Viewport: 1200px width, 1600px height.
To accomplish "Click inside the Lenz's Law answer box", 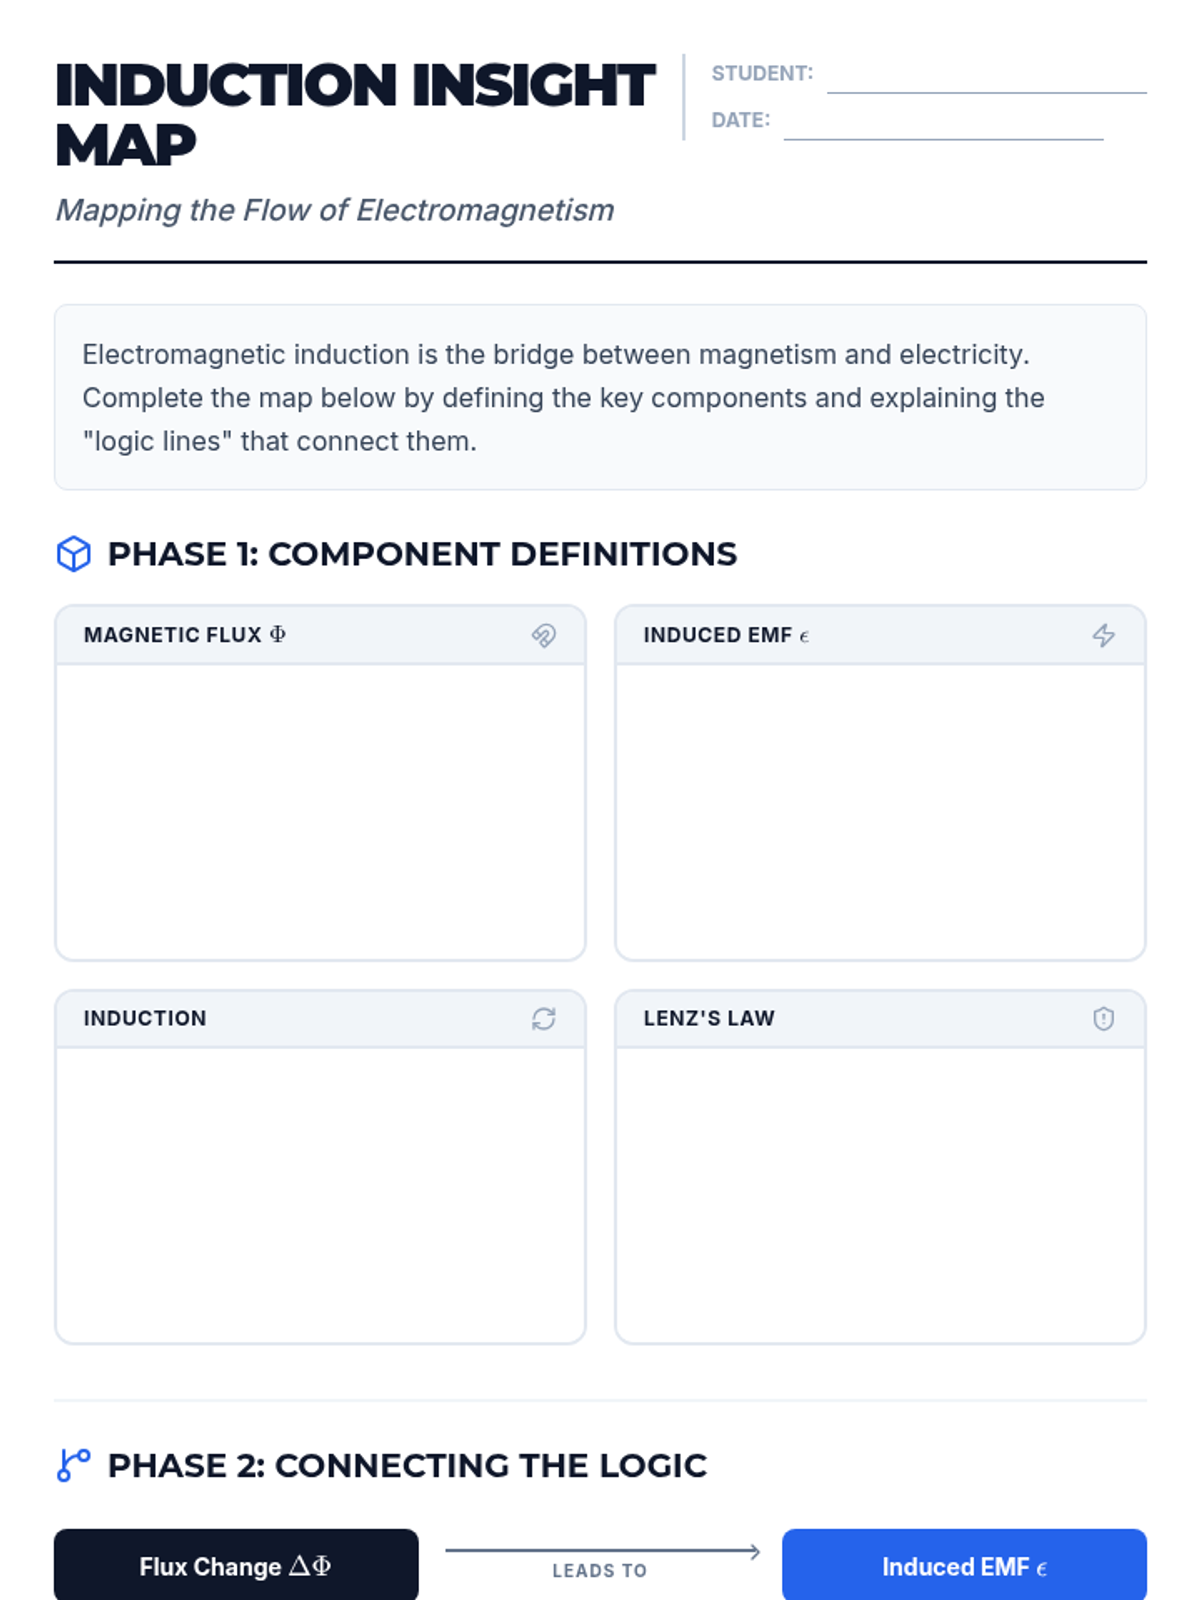I will click(x=880, y=1195).
